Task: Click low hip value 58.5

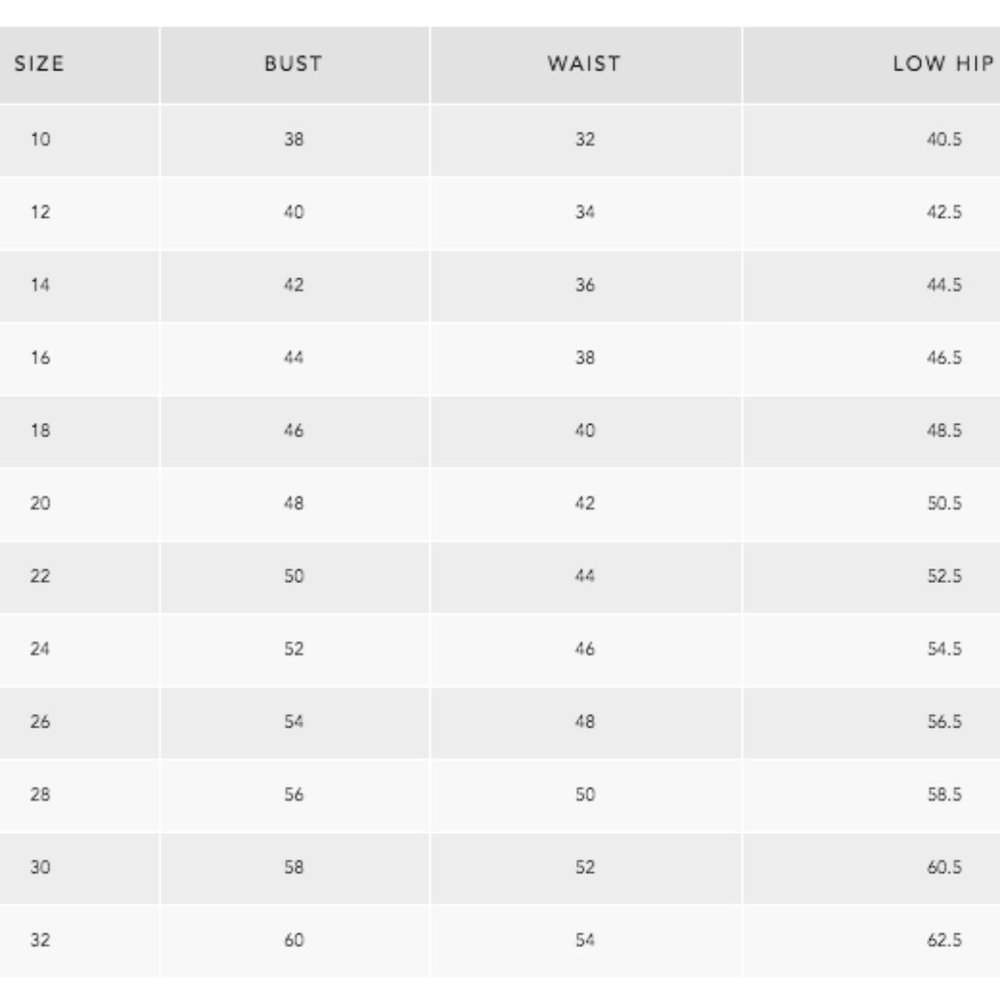Action: (944, 794)
